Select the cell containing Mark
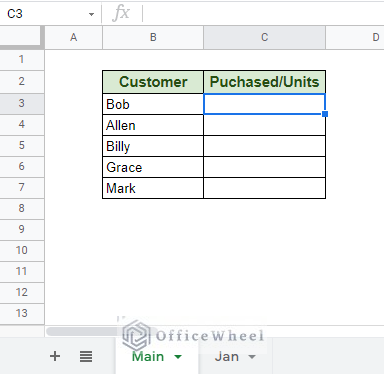Screen dimensions: 384x374 tap(153, 188)
